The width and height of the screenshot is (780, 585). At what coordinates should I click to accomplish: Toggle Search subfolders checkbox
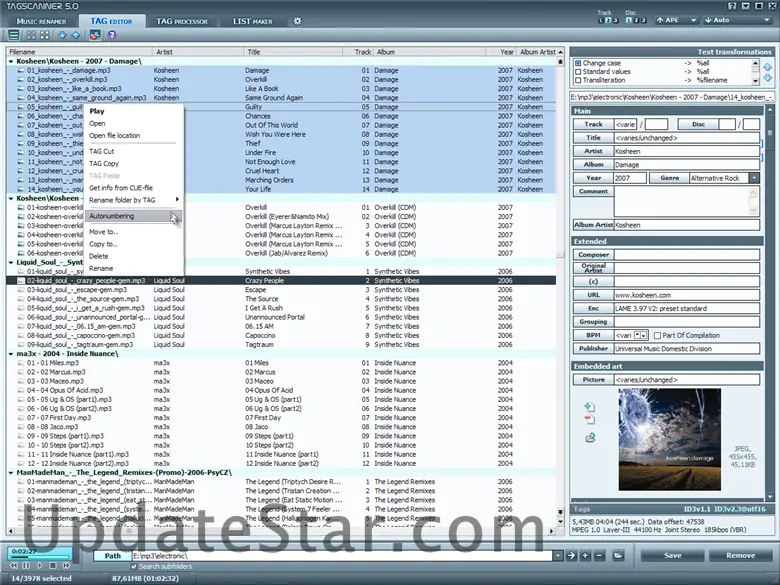pyautogui.click(x=133, y=567)
